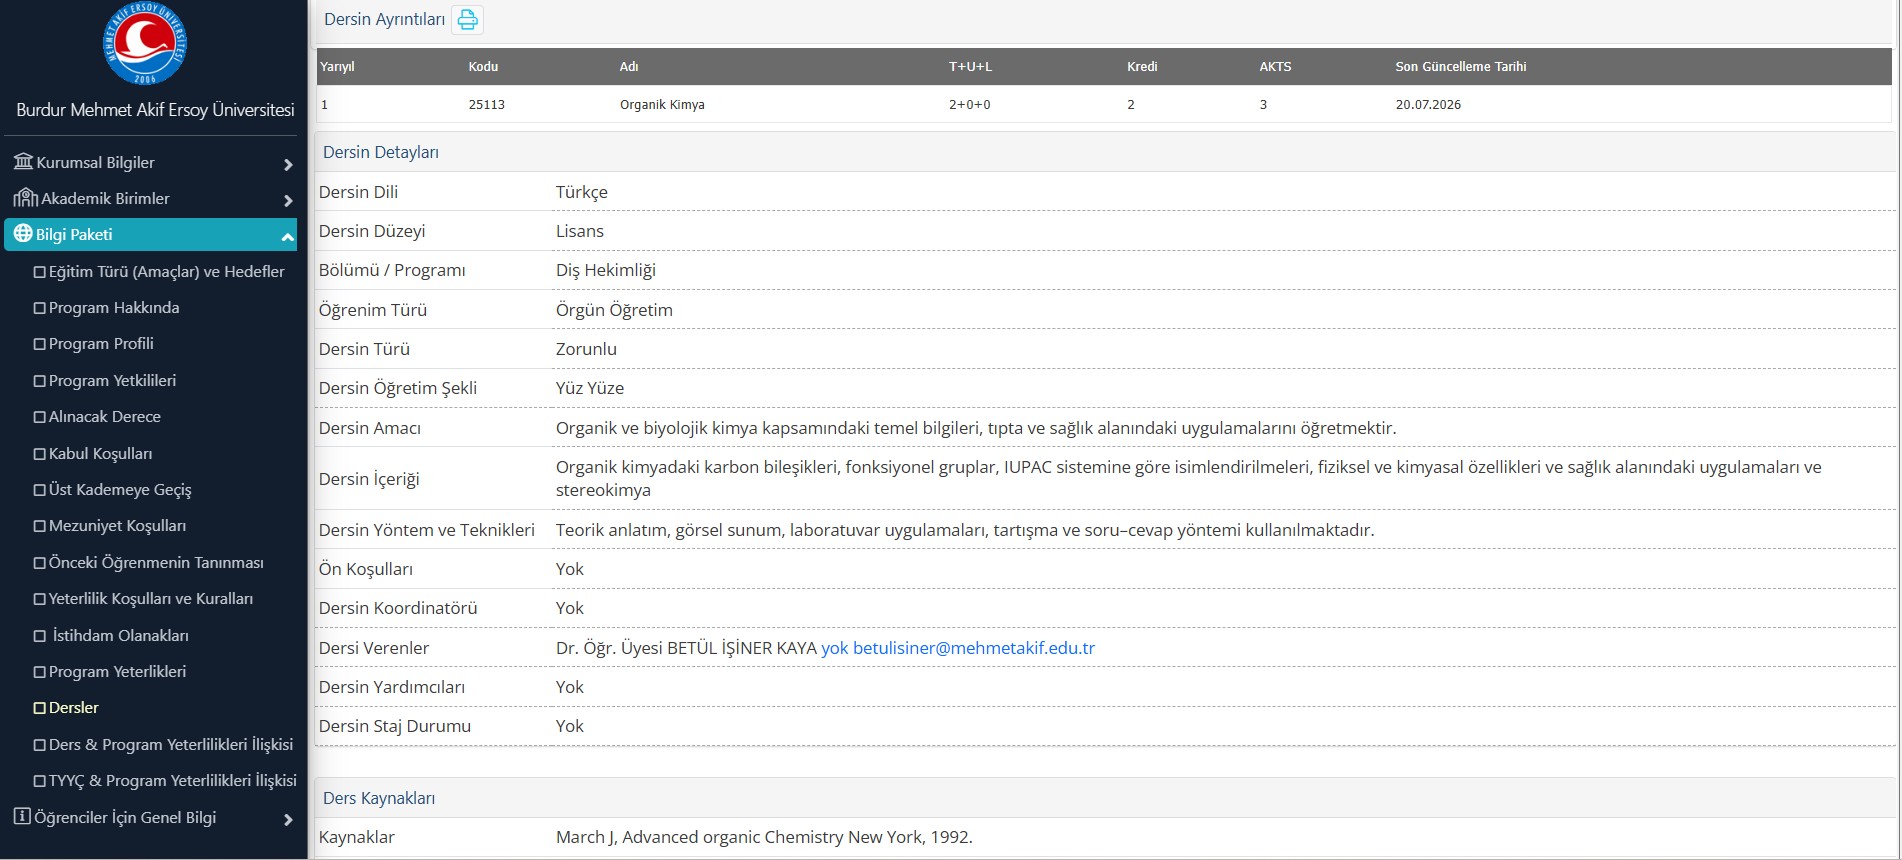Expand Öğrenciler İçin Genel Bilgi chevron
Image resolution: width=1902 pixels, height=860 pixels.
click(288, 819)
